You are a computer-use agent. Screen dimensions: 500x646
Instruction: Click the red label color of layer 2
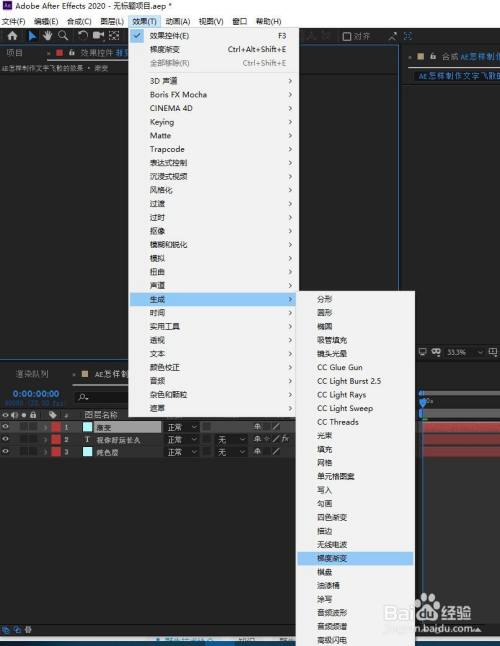56,440
